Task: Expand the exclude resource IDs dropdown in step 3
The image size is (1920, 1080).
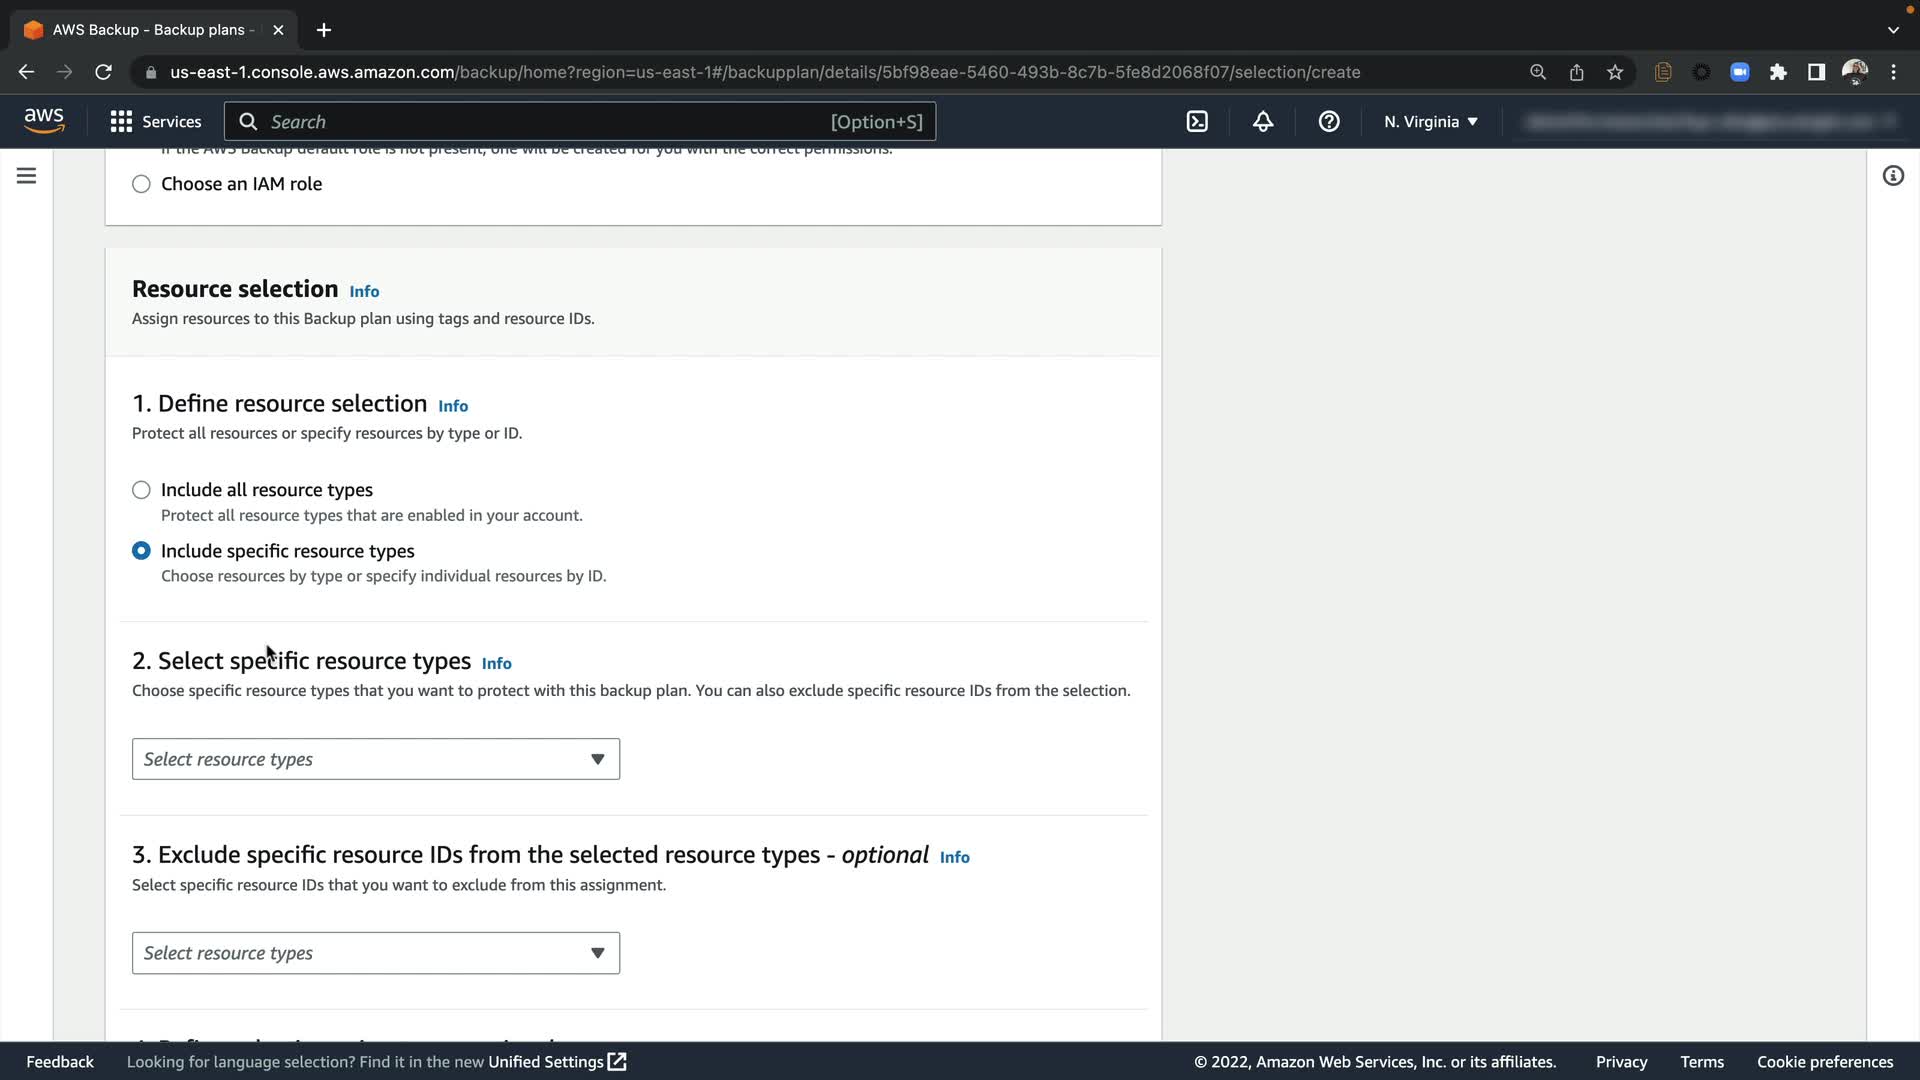Action: tap(375, 953)
